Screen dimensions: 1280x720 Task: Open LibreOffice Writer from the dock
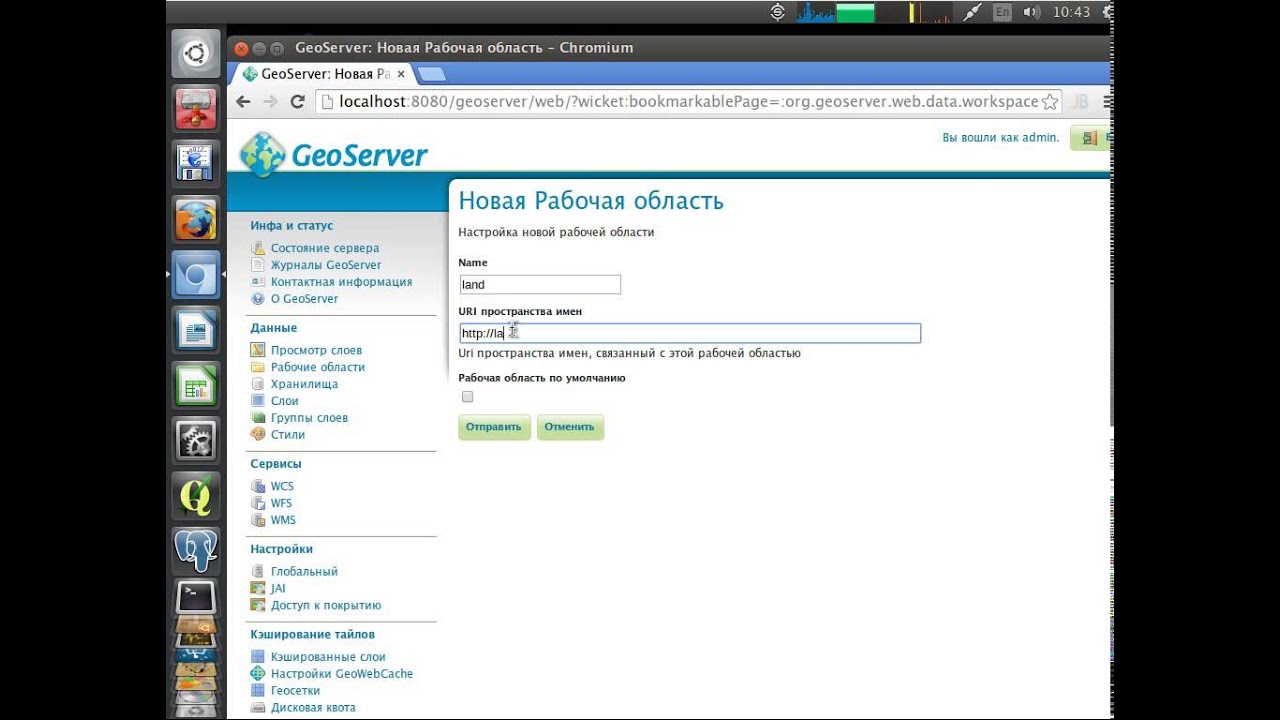tap(196, 329)
